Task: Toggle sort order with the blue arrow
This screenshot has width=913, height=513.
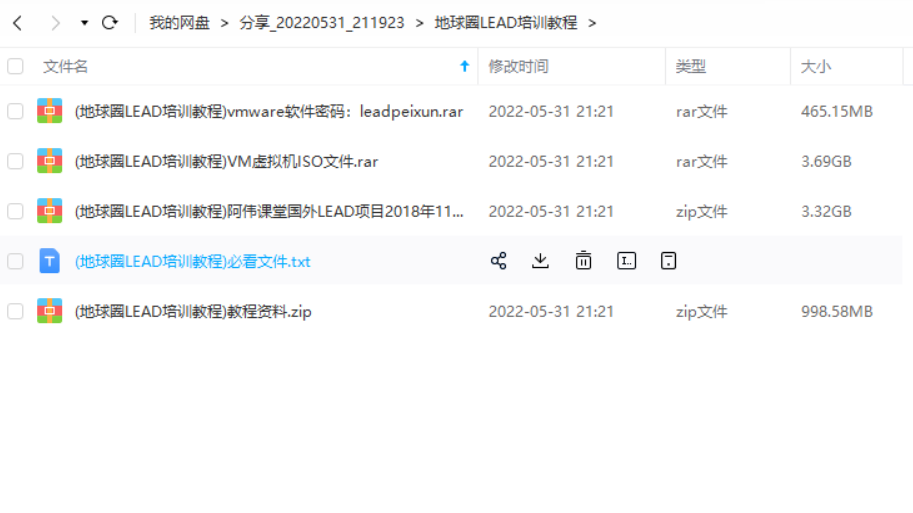Action: click(465, 66)
